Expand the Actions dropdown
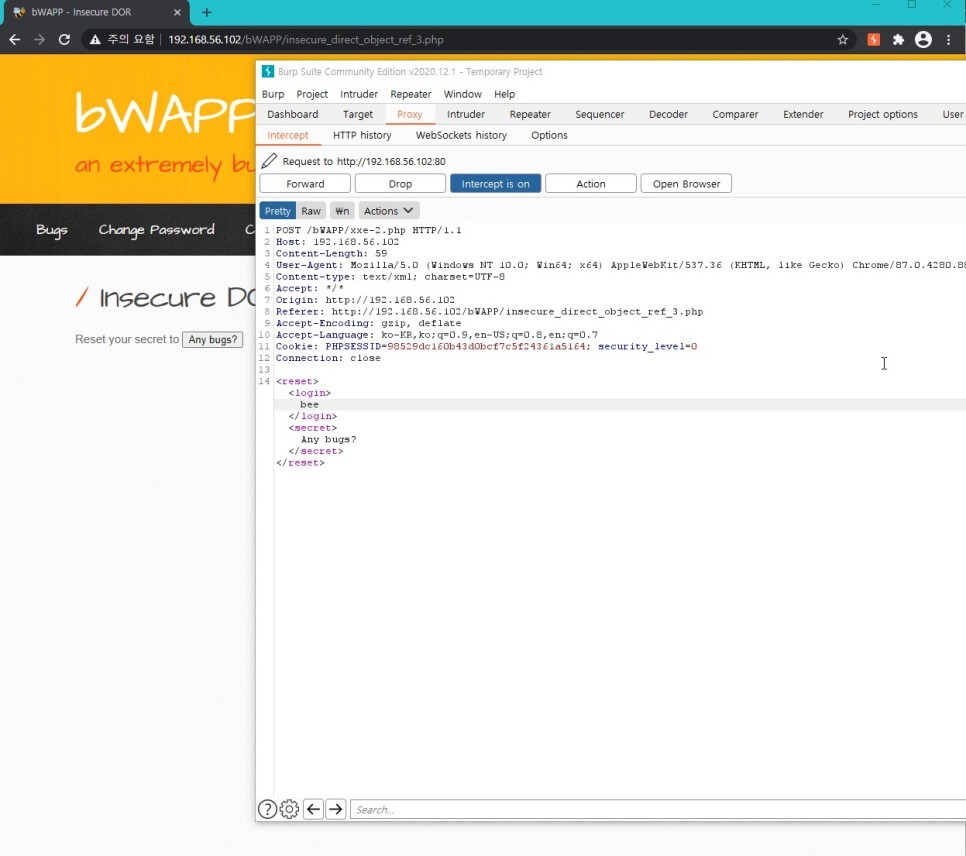 pos(389,211)
